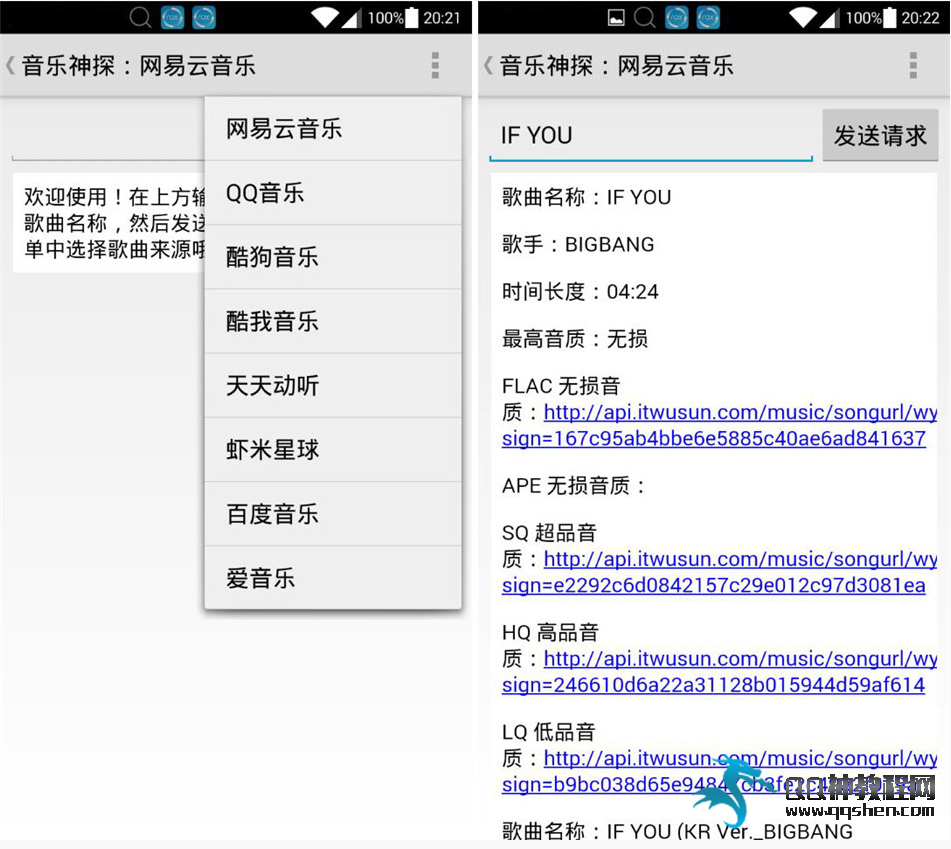951x849 pixels.
Task: Select 网易云音乐 from the source menu
Action: [x=333, y=129]
